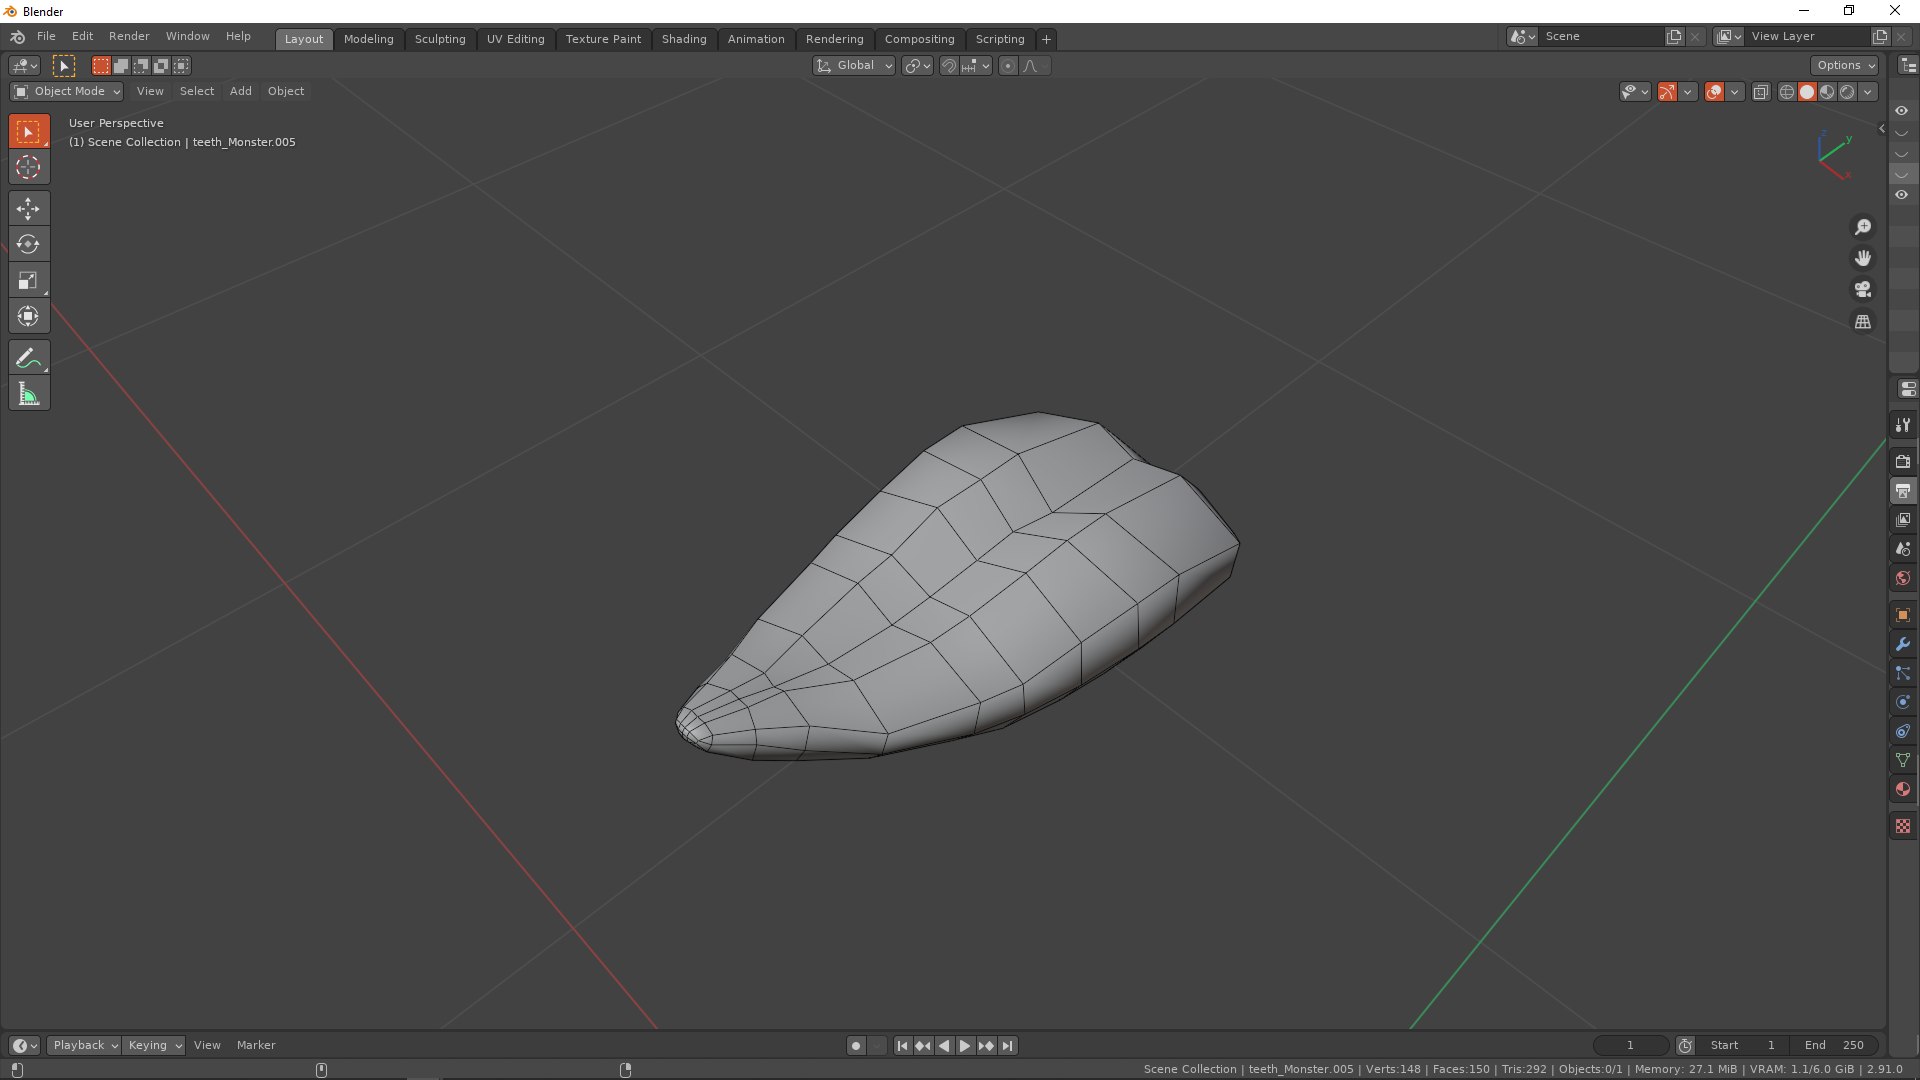Toggle X-ray display mode
Screen dimensions: 1920x1080
click(1761, 92)
